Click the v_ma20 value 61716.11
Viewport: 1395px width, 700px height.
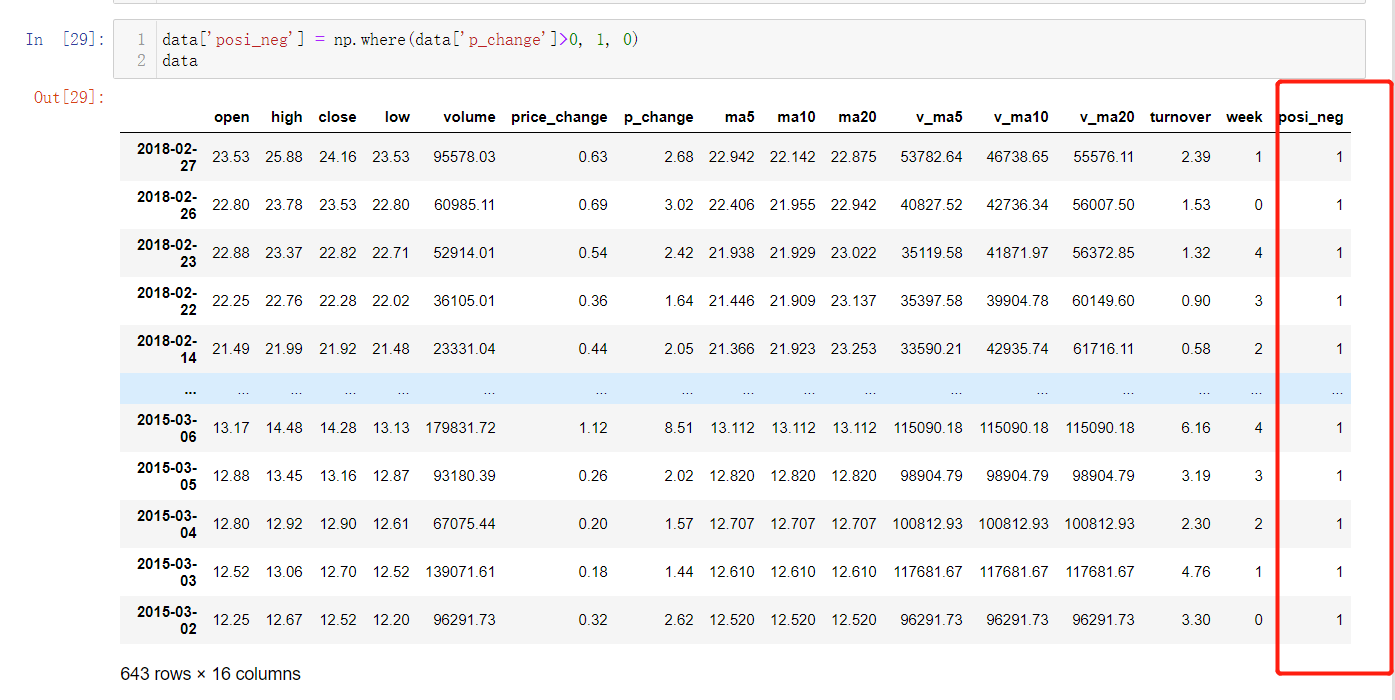[1104, 349]
